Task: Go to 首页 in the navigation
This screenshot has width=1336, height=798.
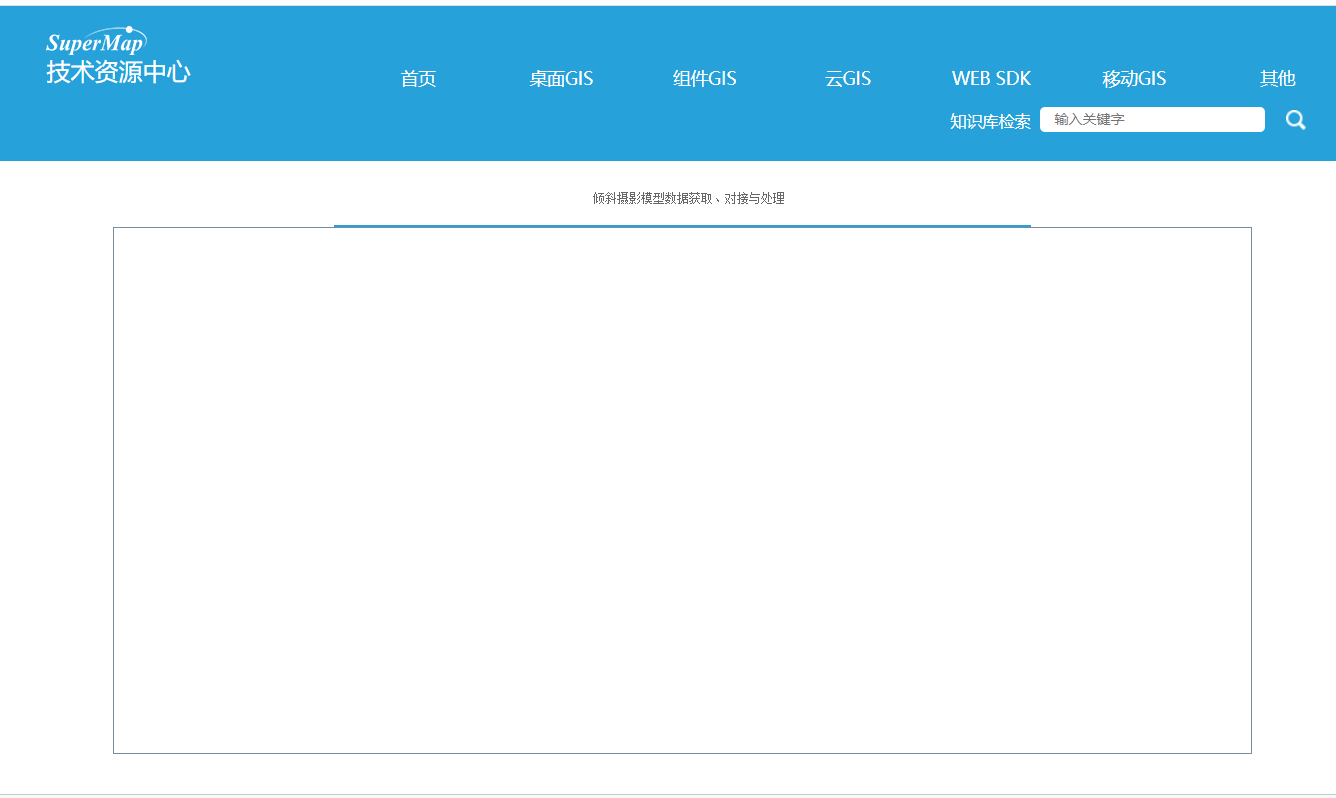Action: [418, 79]
